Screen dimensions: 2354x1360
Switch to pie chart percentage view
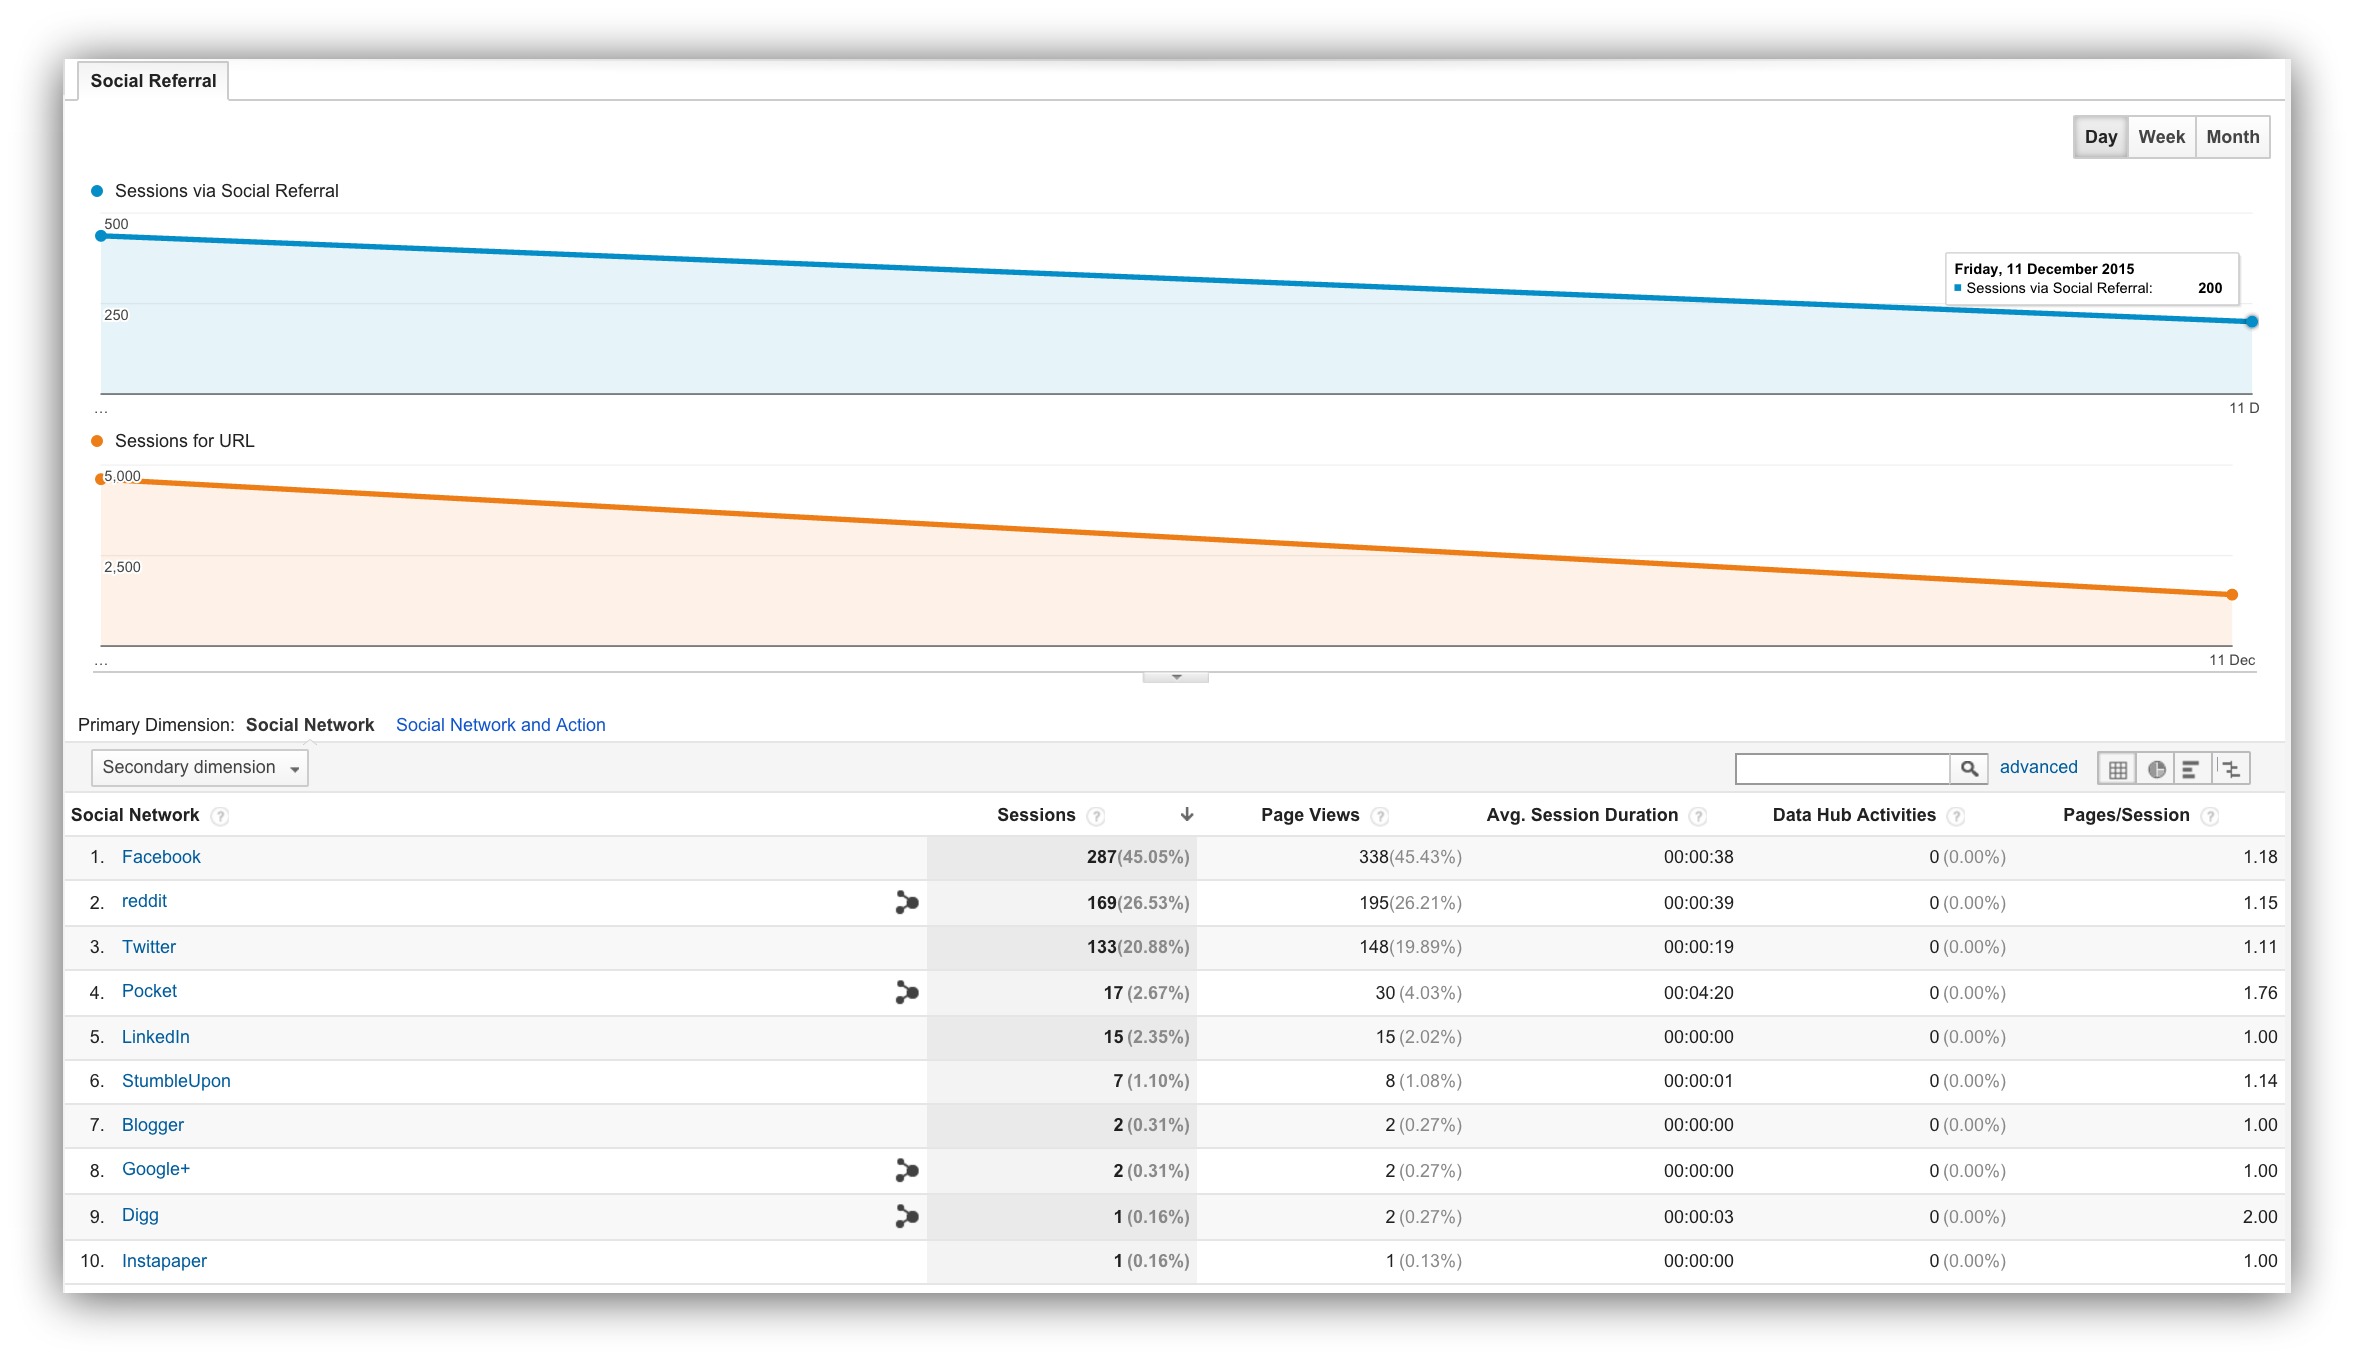click(x=2156, y=768)
